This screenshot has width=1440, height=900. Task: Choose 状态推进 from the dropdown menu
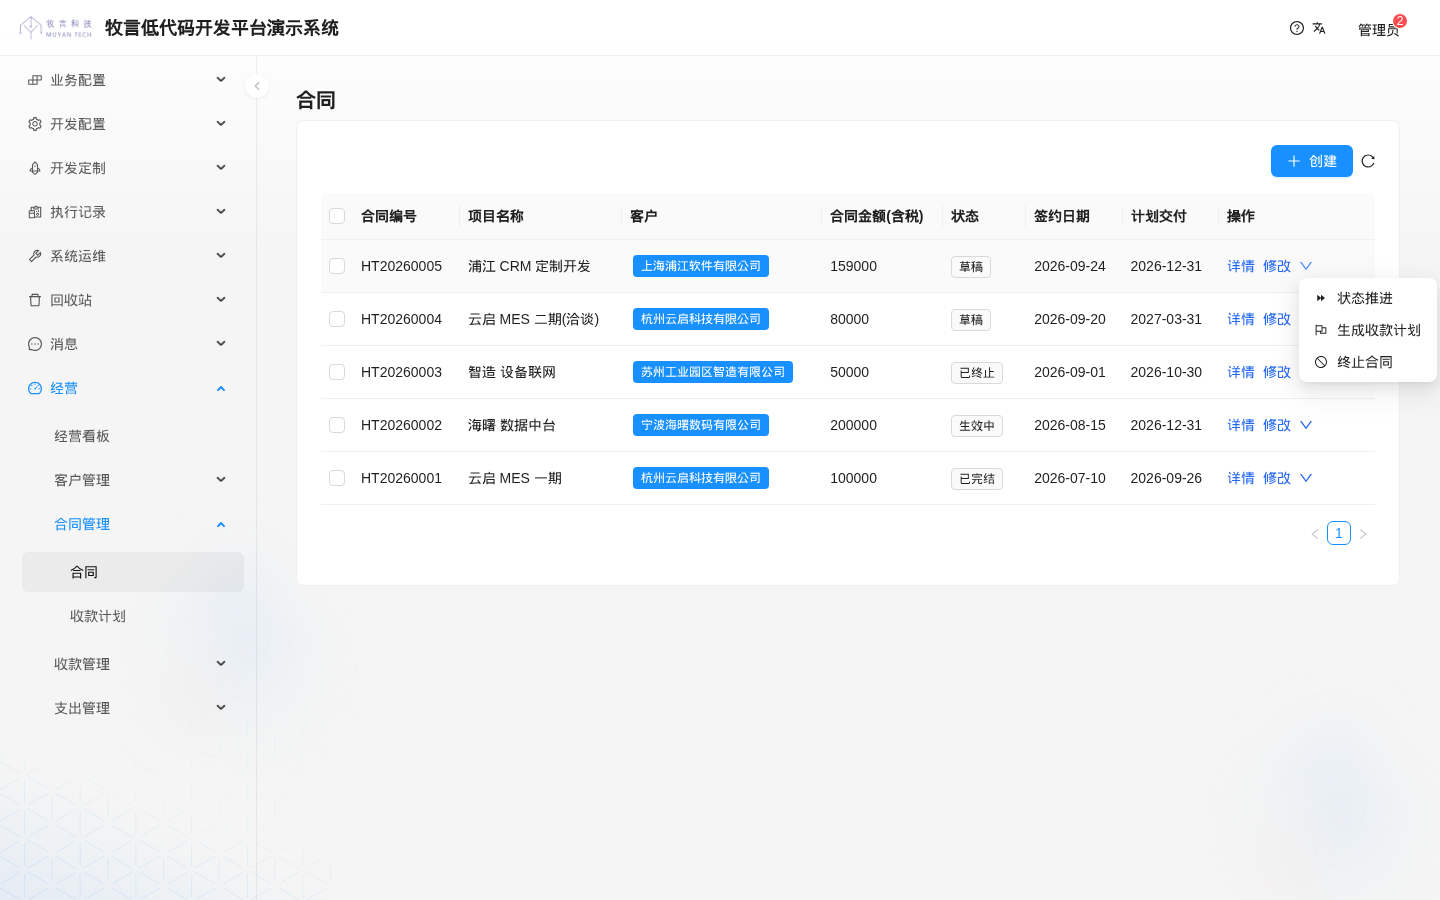pyautogui.click(x=1367, y=298)
